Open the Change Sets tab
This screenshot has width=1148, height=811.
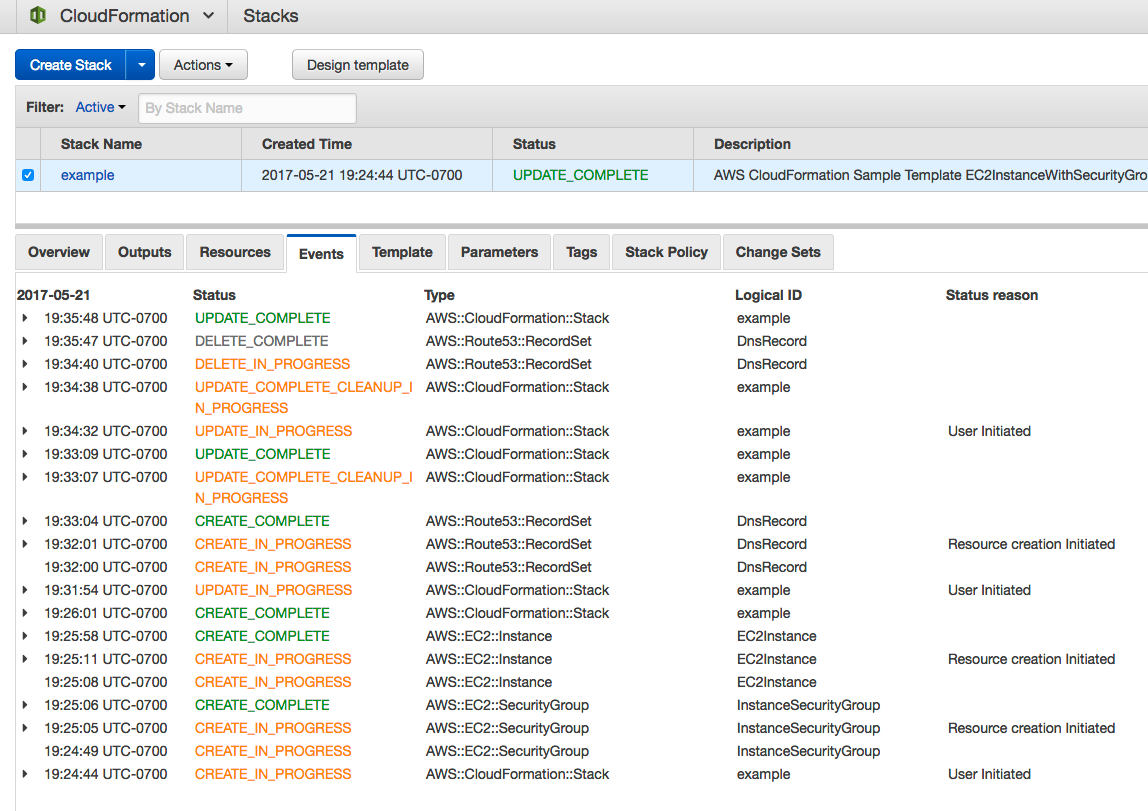[778, 252]
